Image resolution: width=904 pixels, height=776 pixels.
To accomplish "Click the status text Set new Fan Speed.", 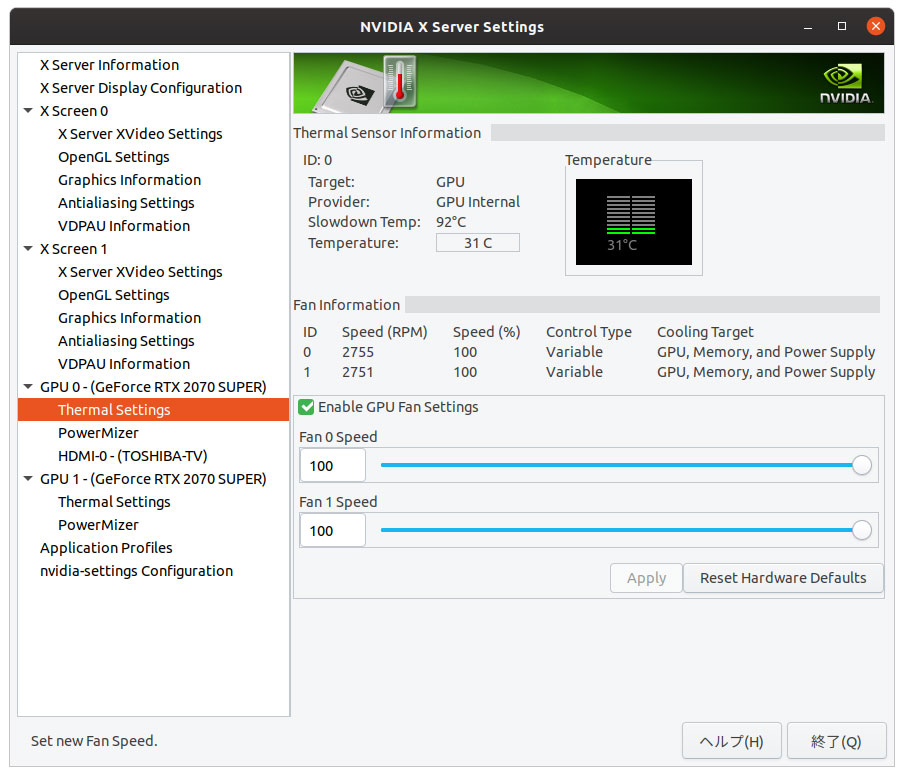I will pos(94,741).
